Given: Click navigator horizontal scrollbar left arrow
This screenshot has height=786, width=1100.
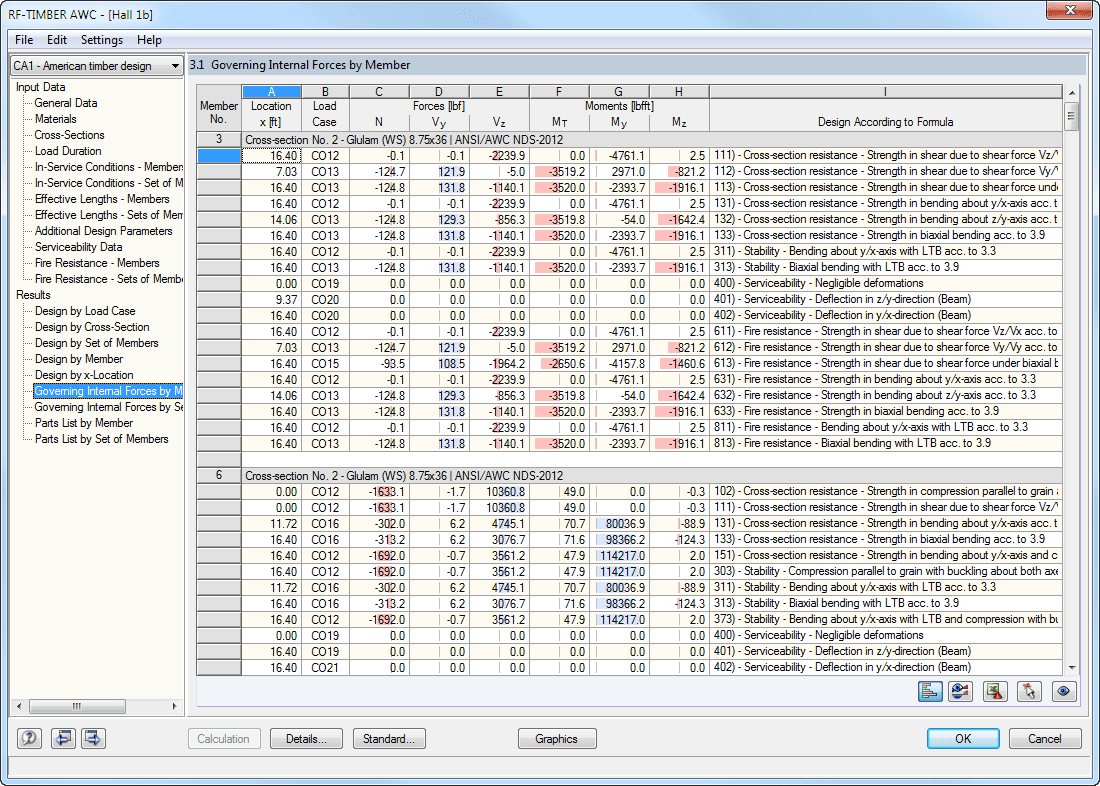Looking at the screenshot, I should pyautogui.click(x=19, y=706).
